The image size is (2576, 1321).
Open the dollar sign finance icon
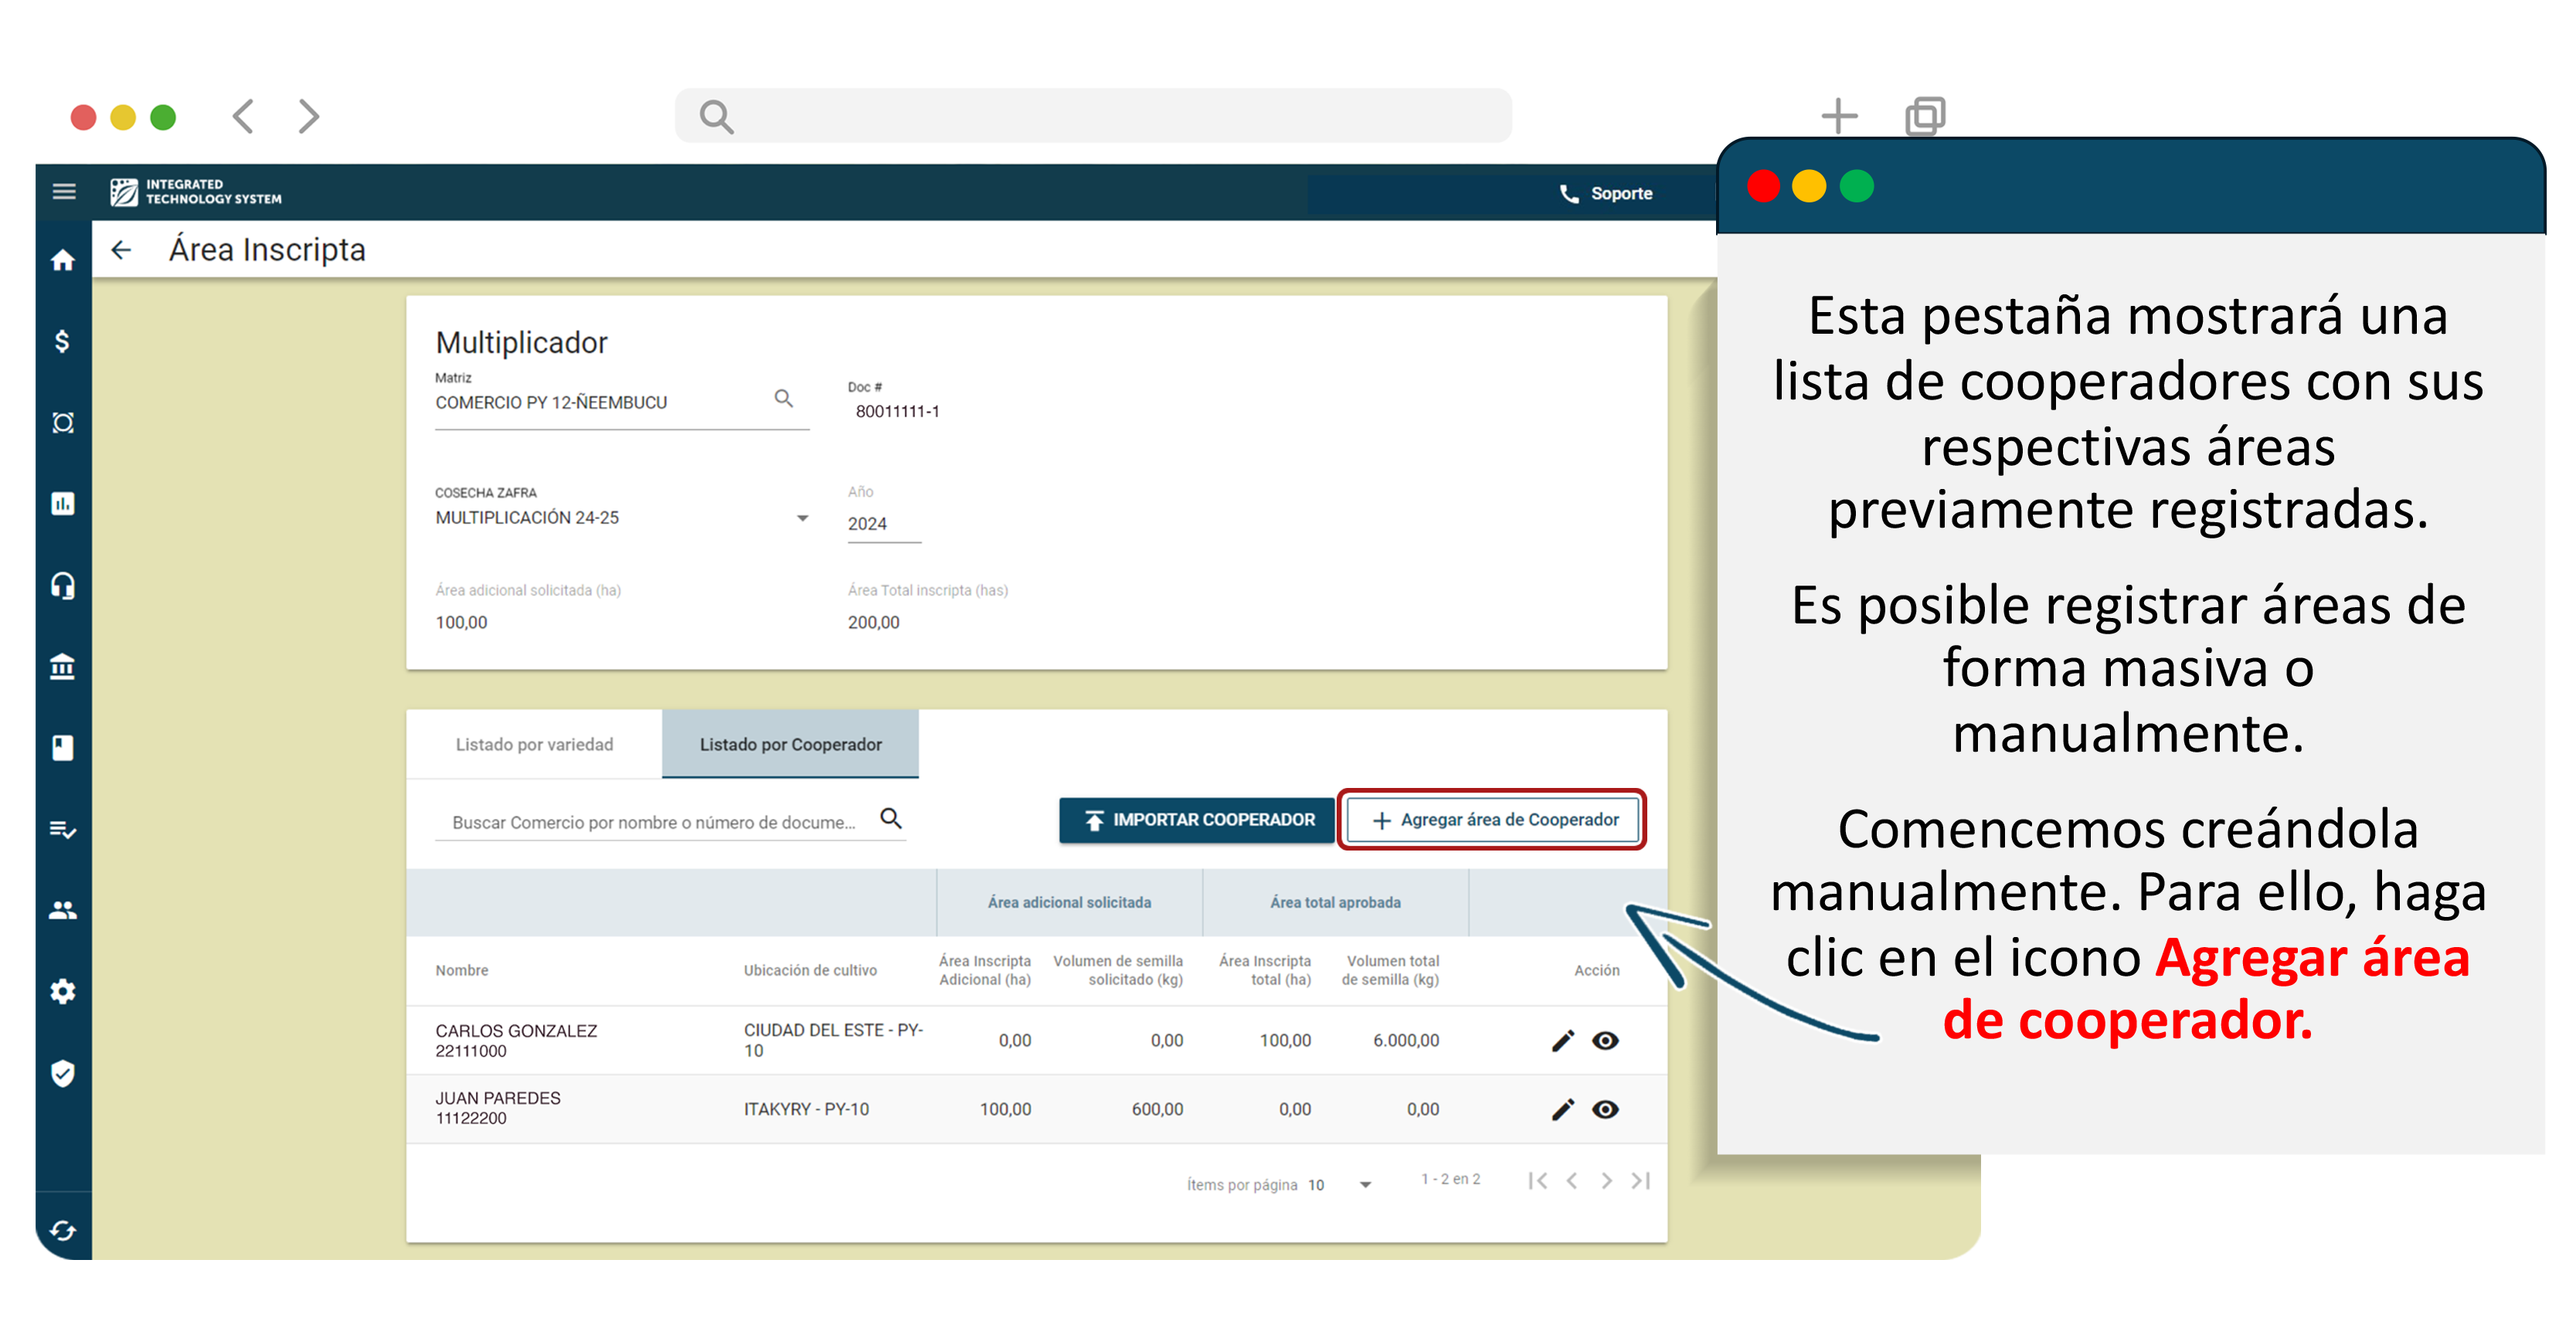(x=63, y=342)
